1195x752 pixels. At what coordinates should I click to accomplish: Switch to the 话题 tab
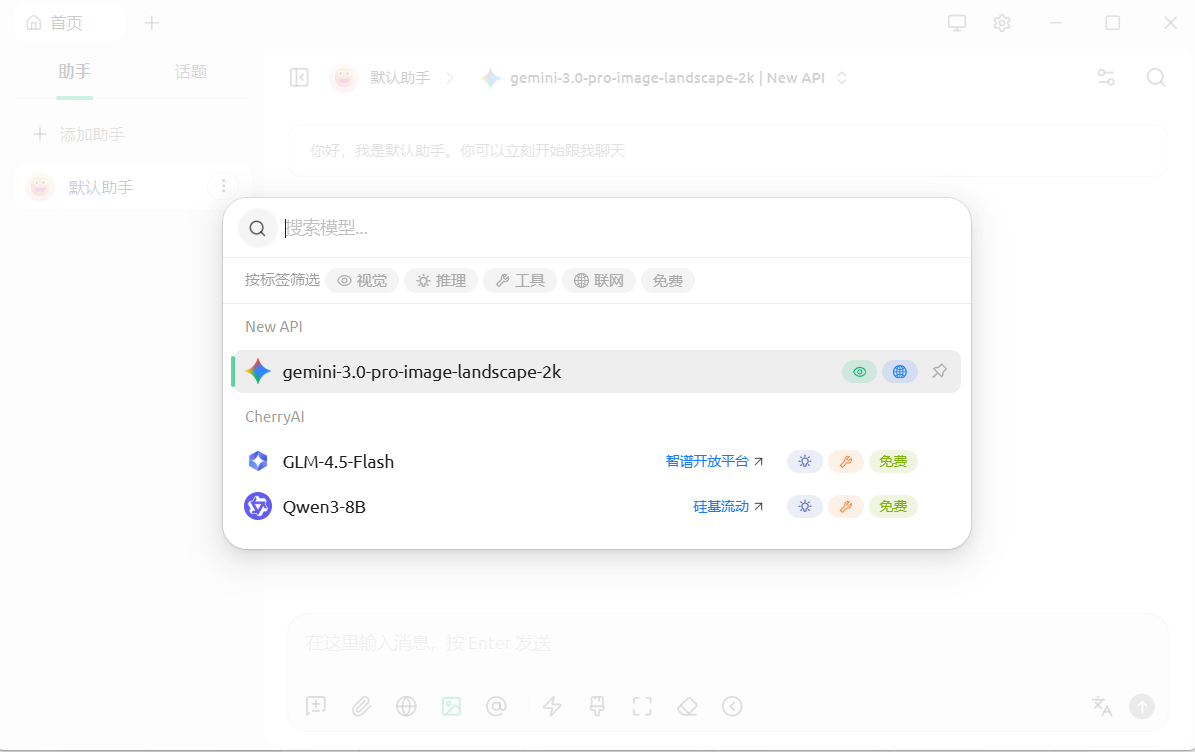click(191, 72)
